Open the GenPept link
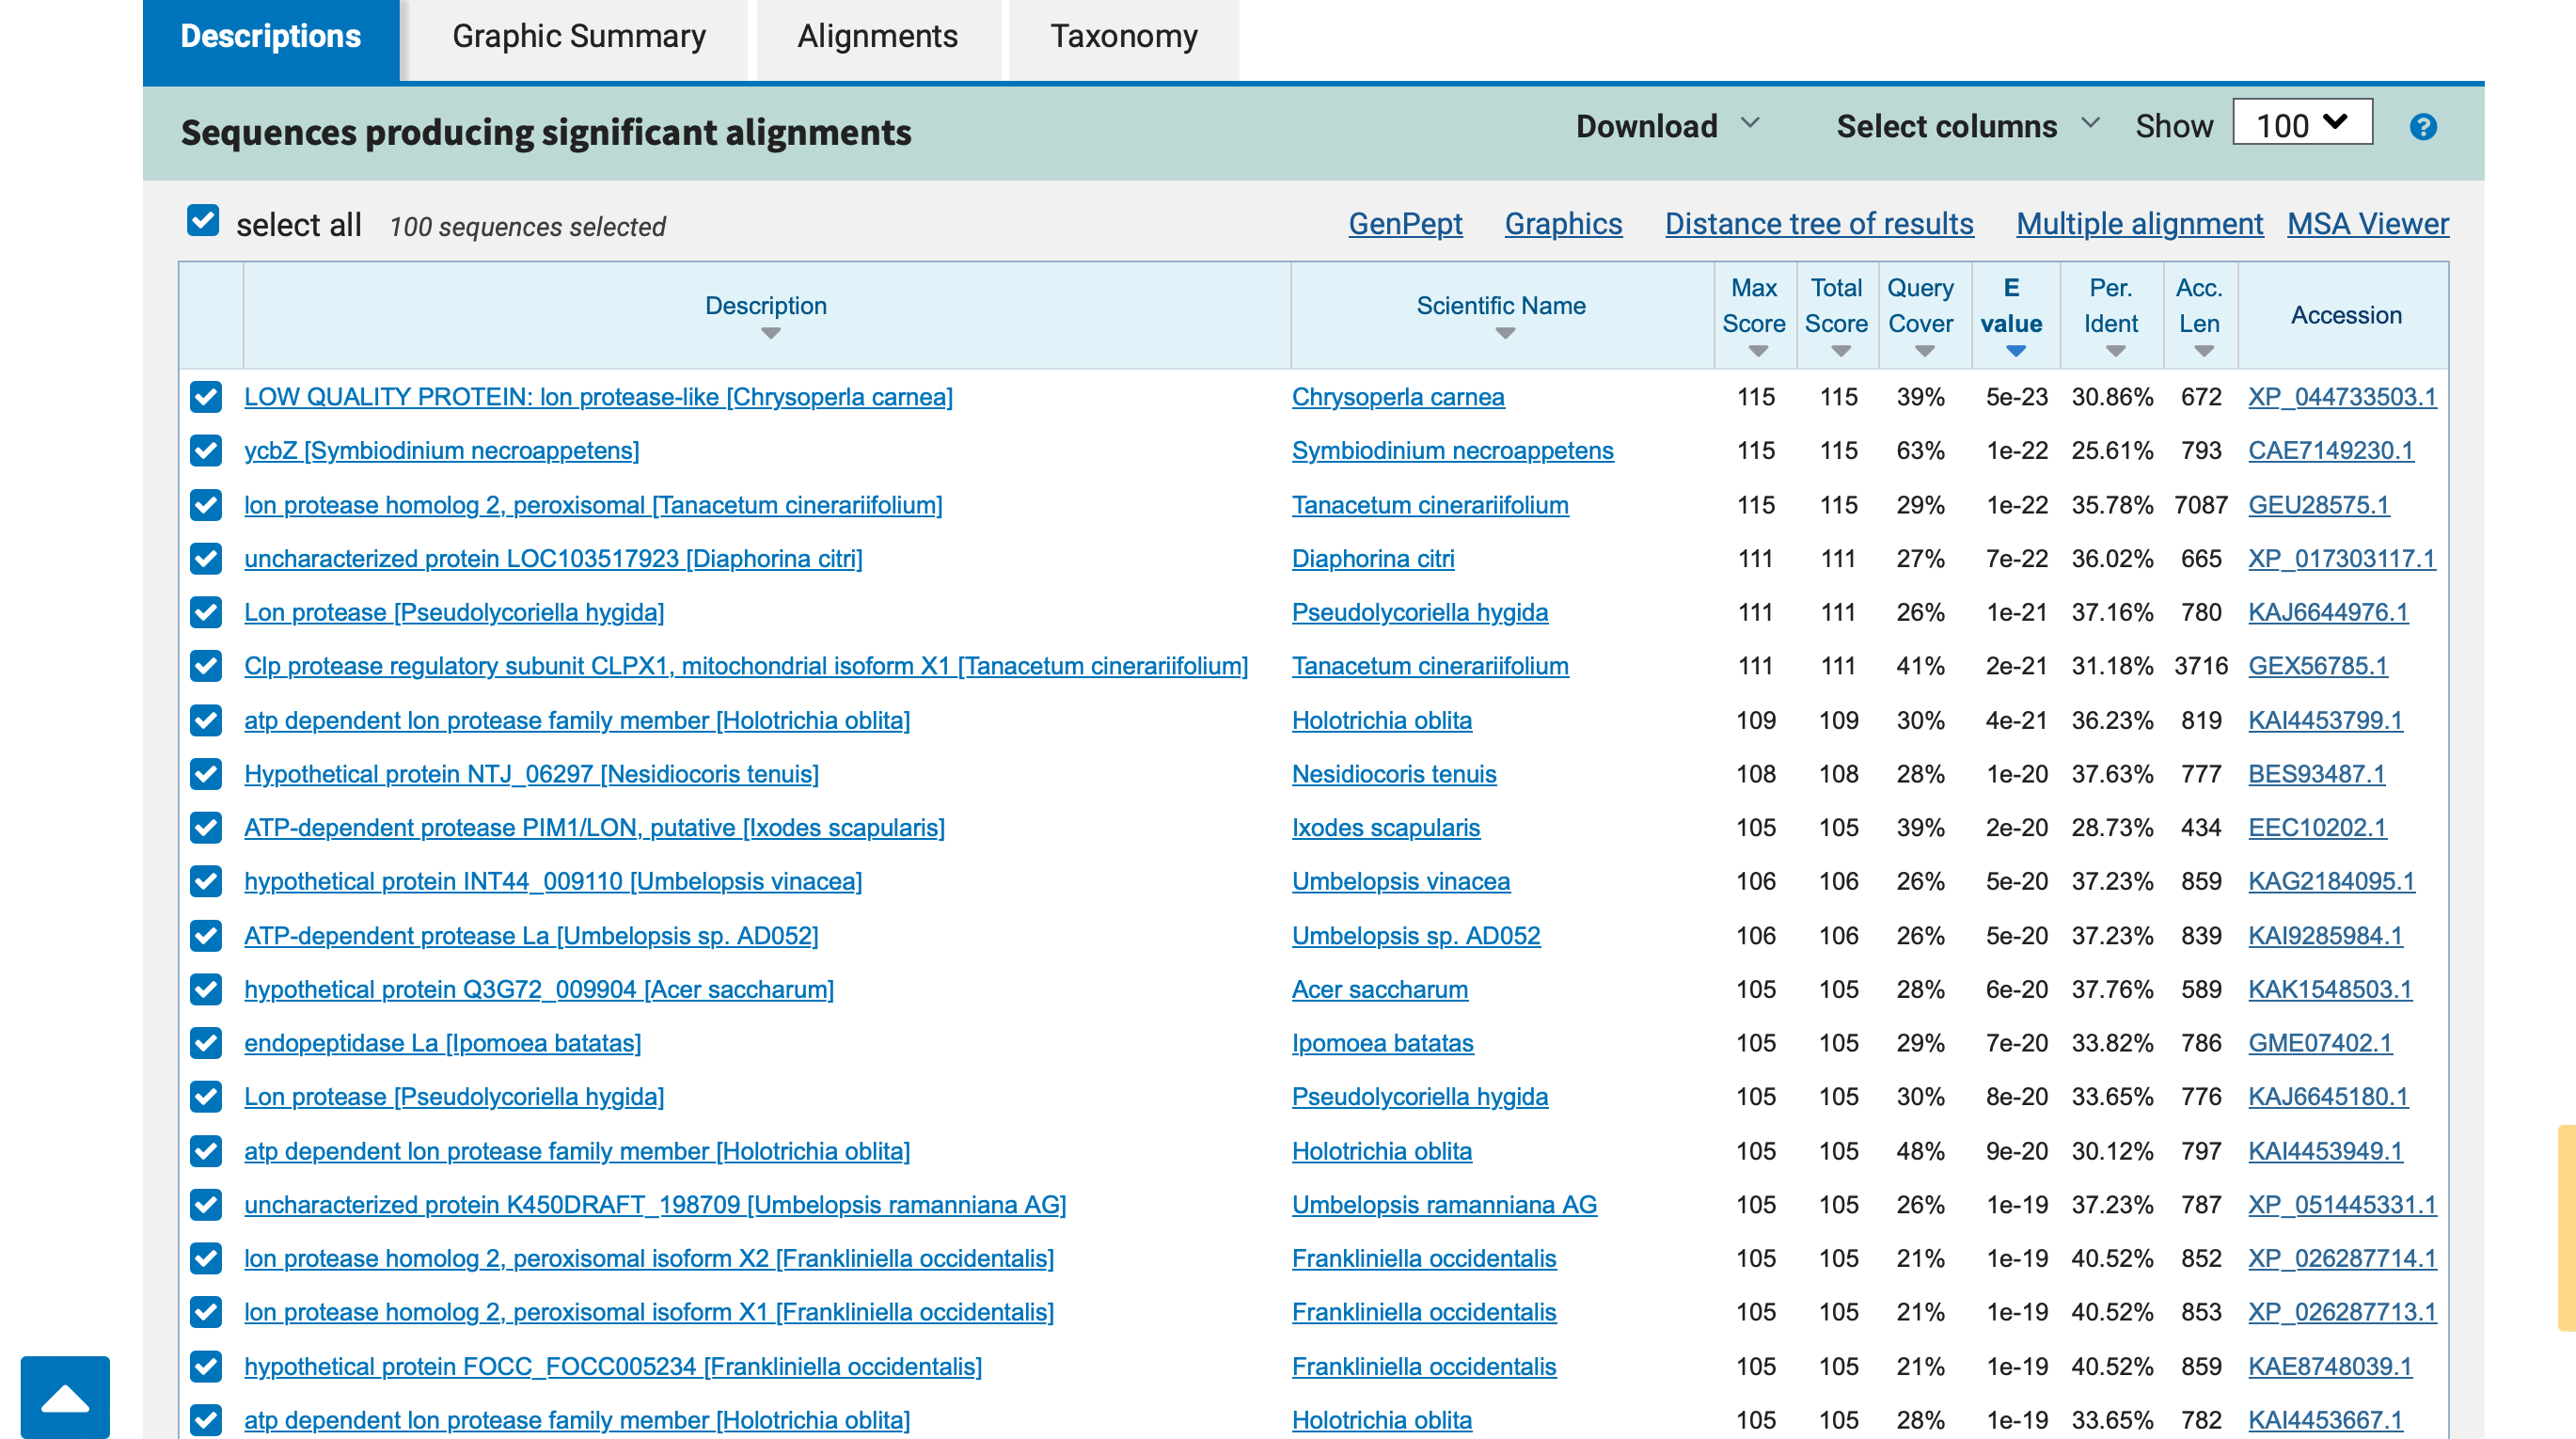 click(1405, 224)
